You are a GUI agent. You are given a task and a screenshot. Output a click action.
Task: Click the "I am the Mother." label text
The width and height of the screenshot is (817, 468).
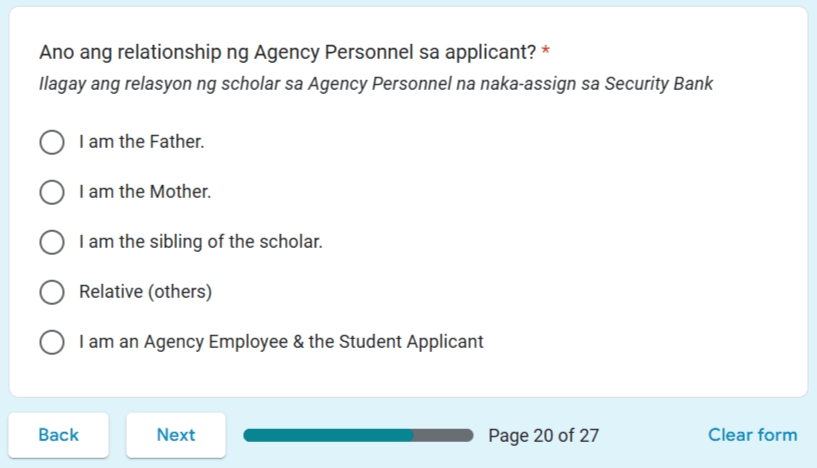coord(145,192)
